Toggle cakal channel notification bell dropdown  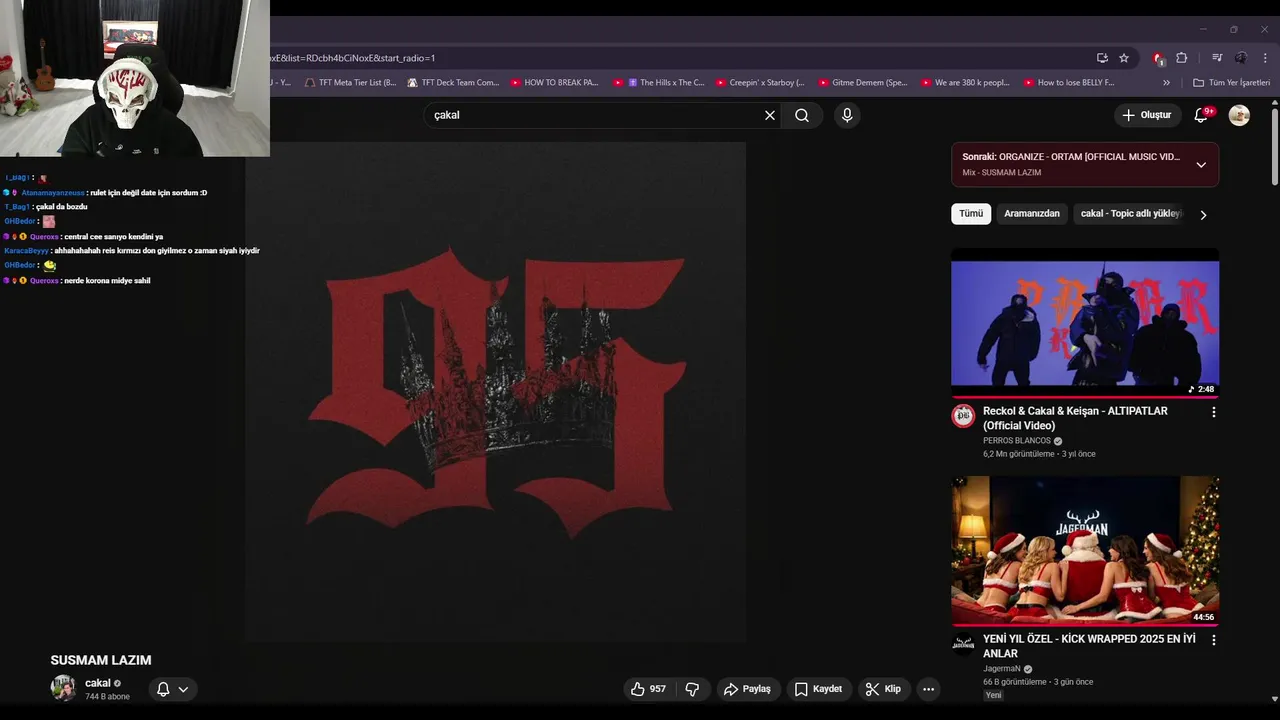coord(173,689)
